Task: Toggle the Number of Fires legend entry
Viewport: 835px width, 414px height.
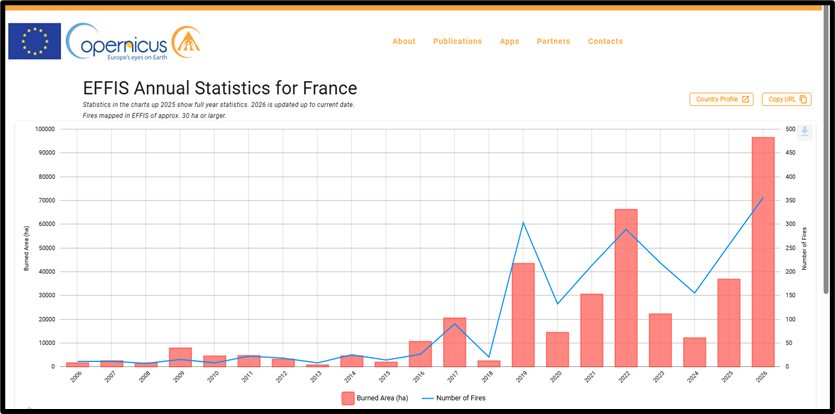Action: click(453, 398)
